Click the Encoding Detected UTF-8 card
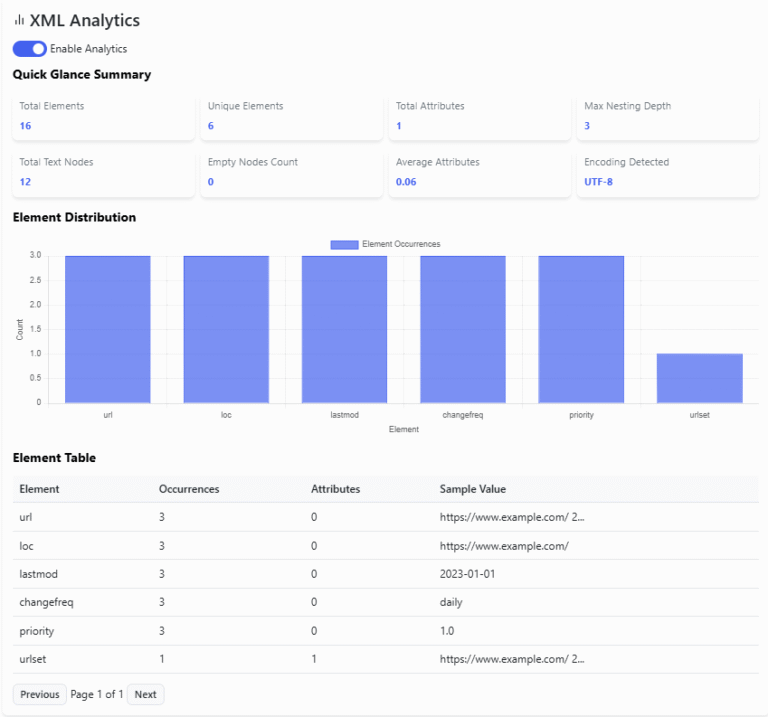 [x=667, y=172]
